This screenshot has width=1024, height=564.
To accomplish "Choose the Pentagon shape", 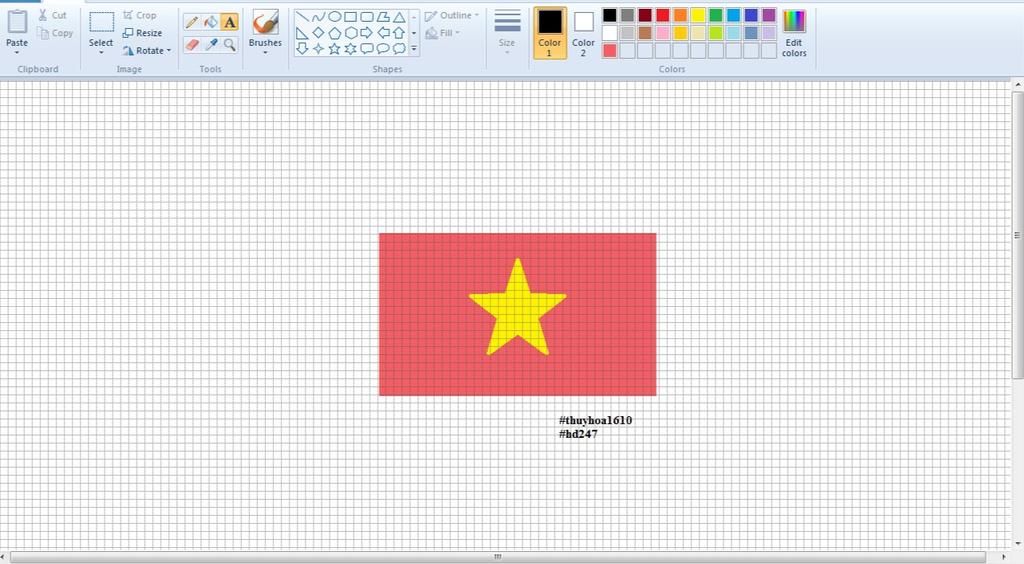I will pyautogui.click(x=334, y=33).
